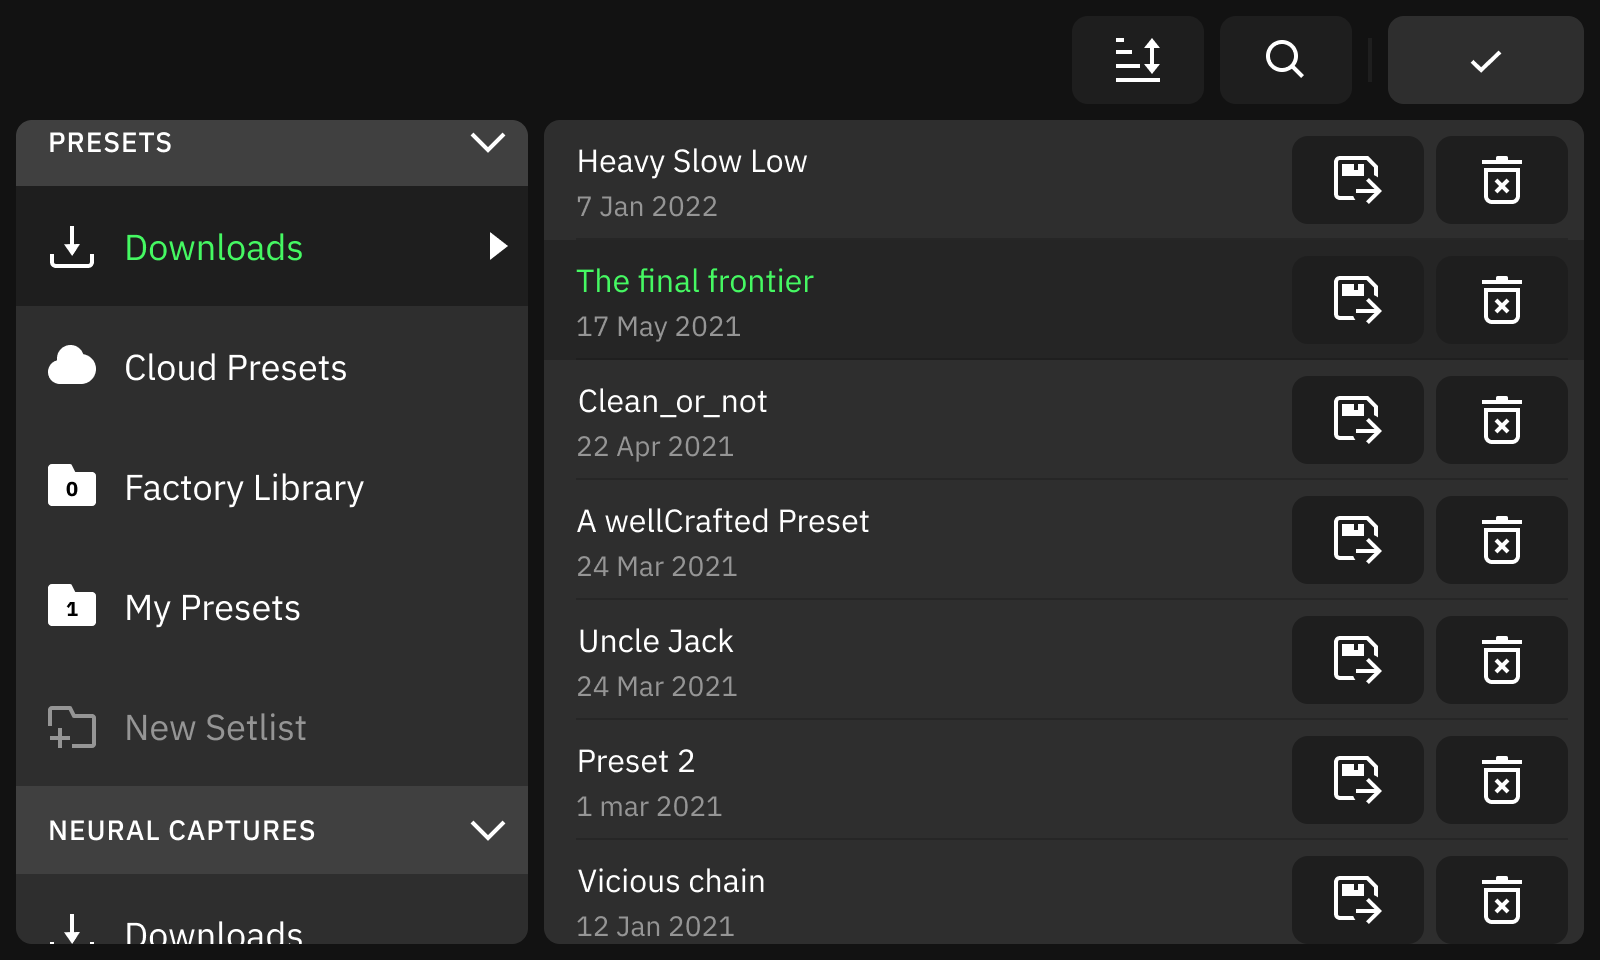Select the My Presets folder
The height and width of the screenshot is (960, 1600).
[212, 608]
